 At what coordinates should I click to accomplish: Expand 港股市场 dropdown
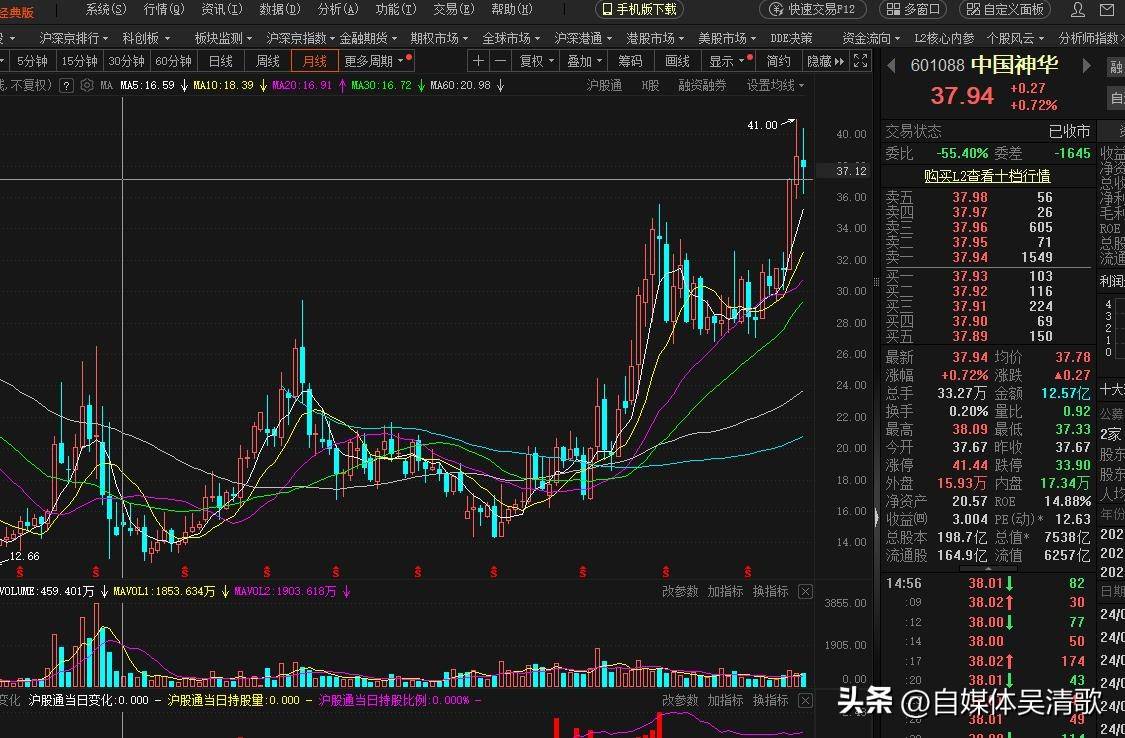click(654, 38)
